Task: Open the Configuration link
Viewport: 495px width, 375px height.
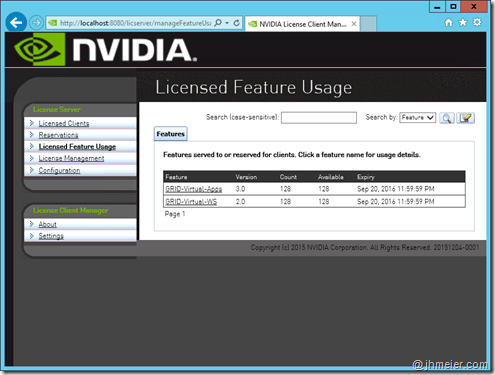Action: coord(59,170)
